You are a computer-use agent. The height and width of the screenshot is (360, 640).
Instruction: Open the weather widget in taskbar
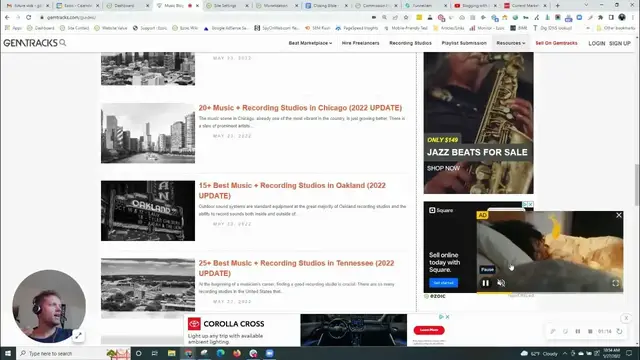click(539, 353)
